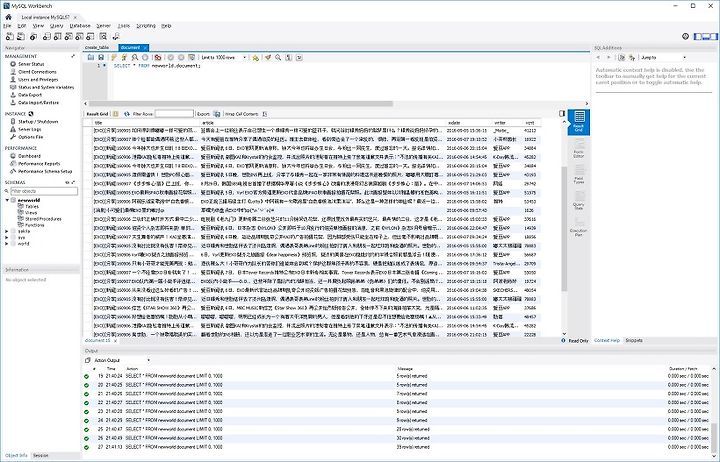Collapse the newworld schema node
The image size is (720, 462).
[7, 200]
